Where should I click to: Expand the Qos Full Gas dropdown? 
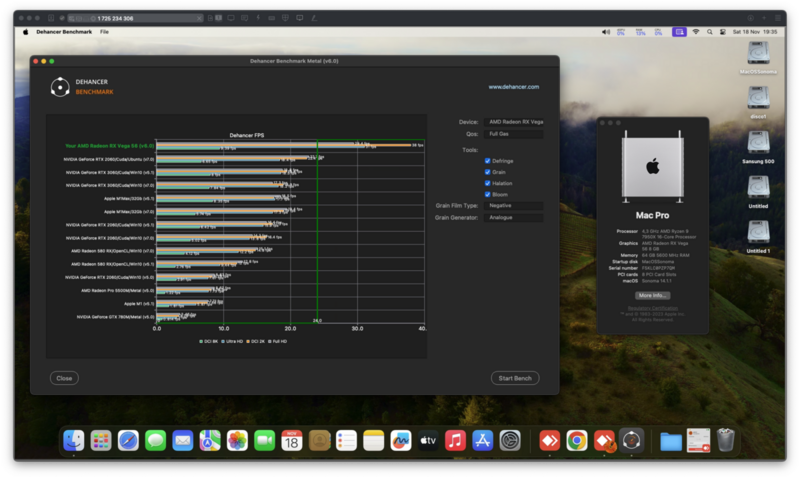(514, 133)
